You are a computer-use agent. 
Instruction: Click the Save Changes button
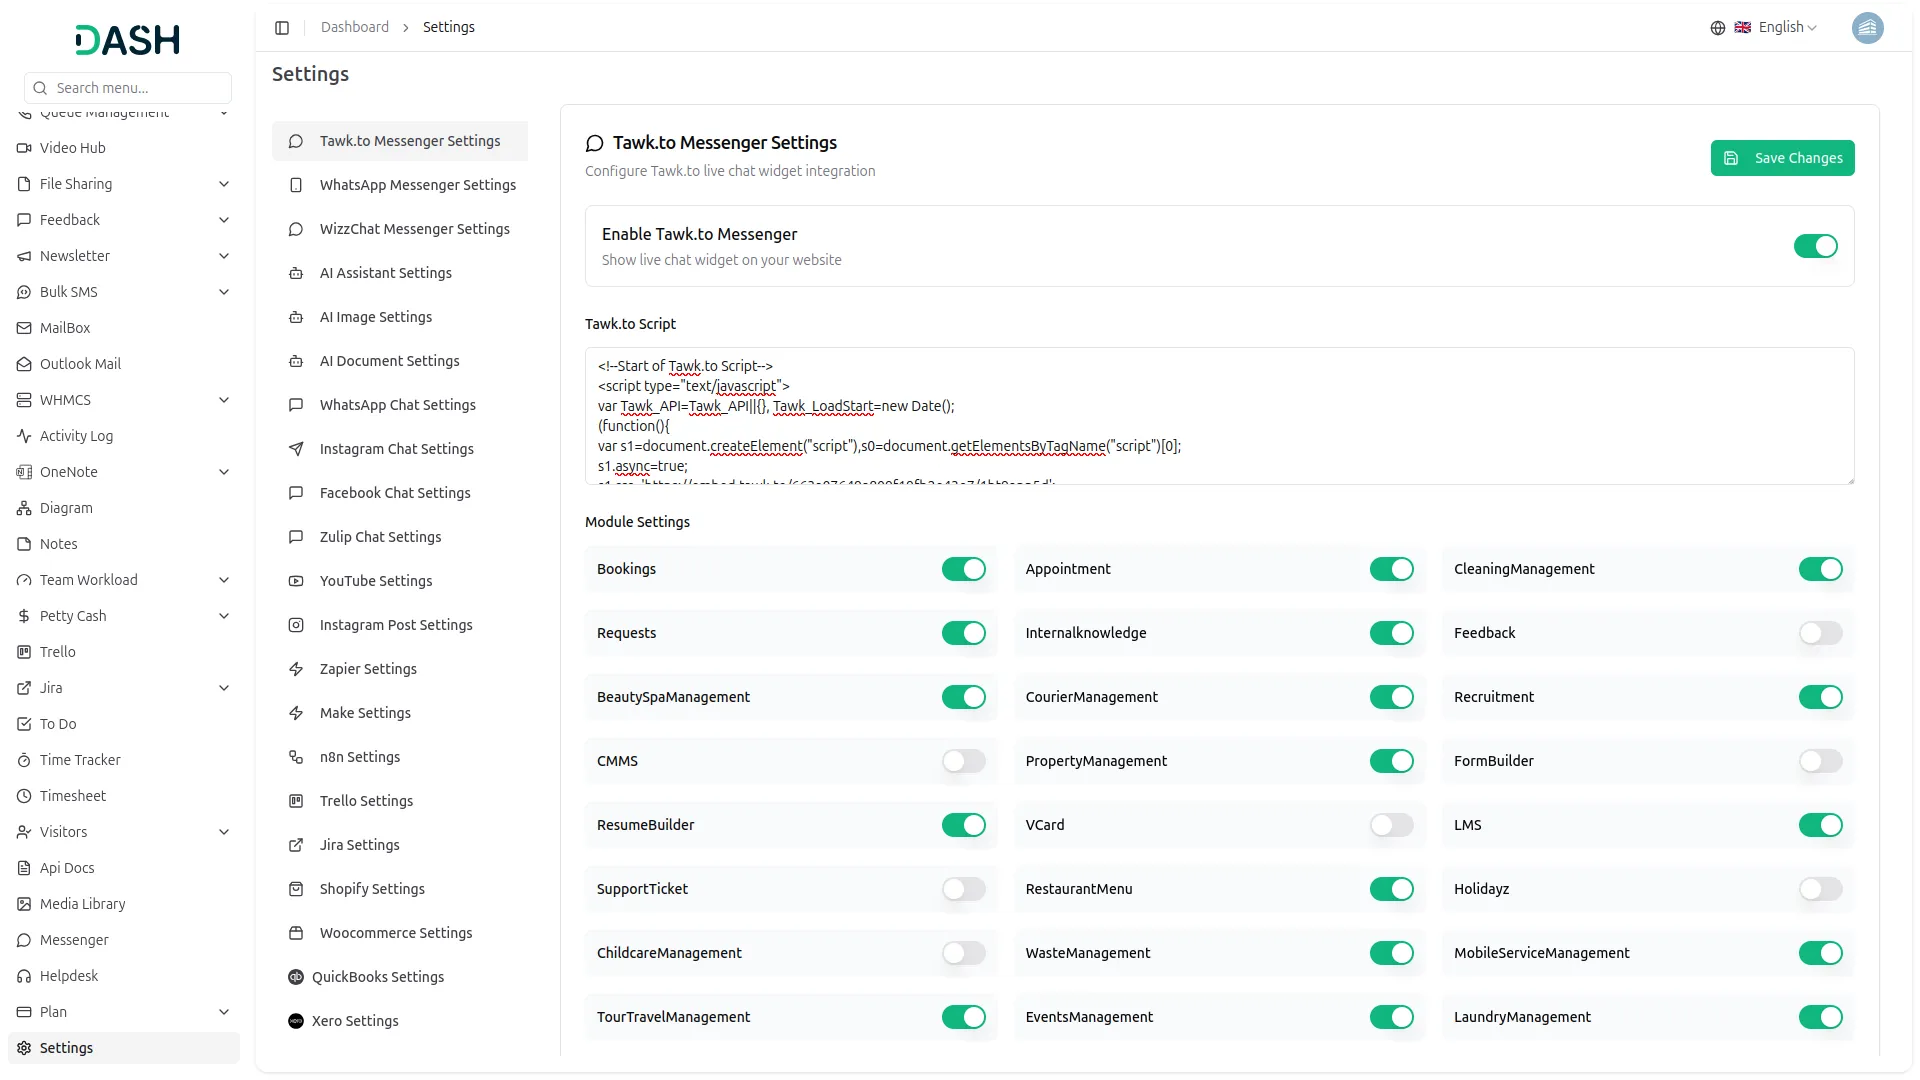[1783, 158]
